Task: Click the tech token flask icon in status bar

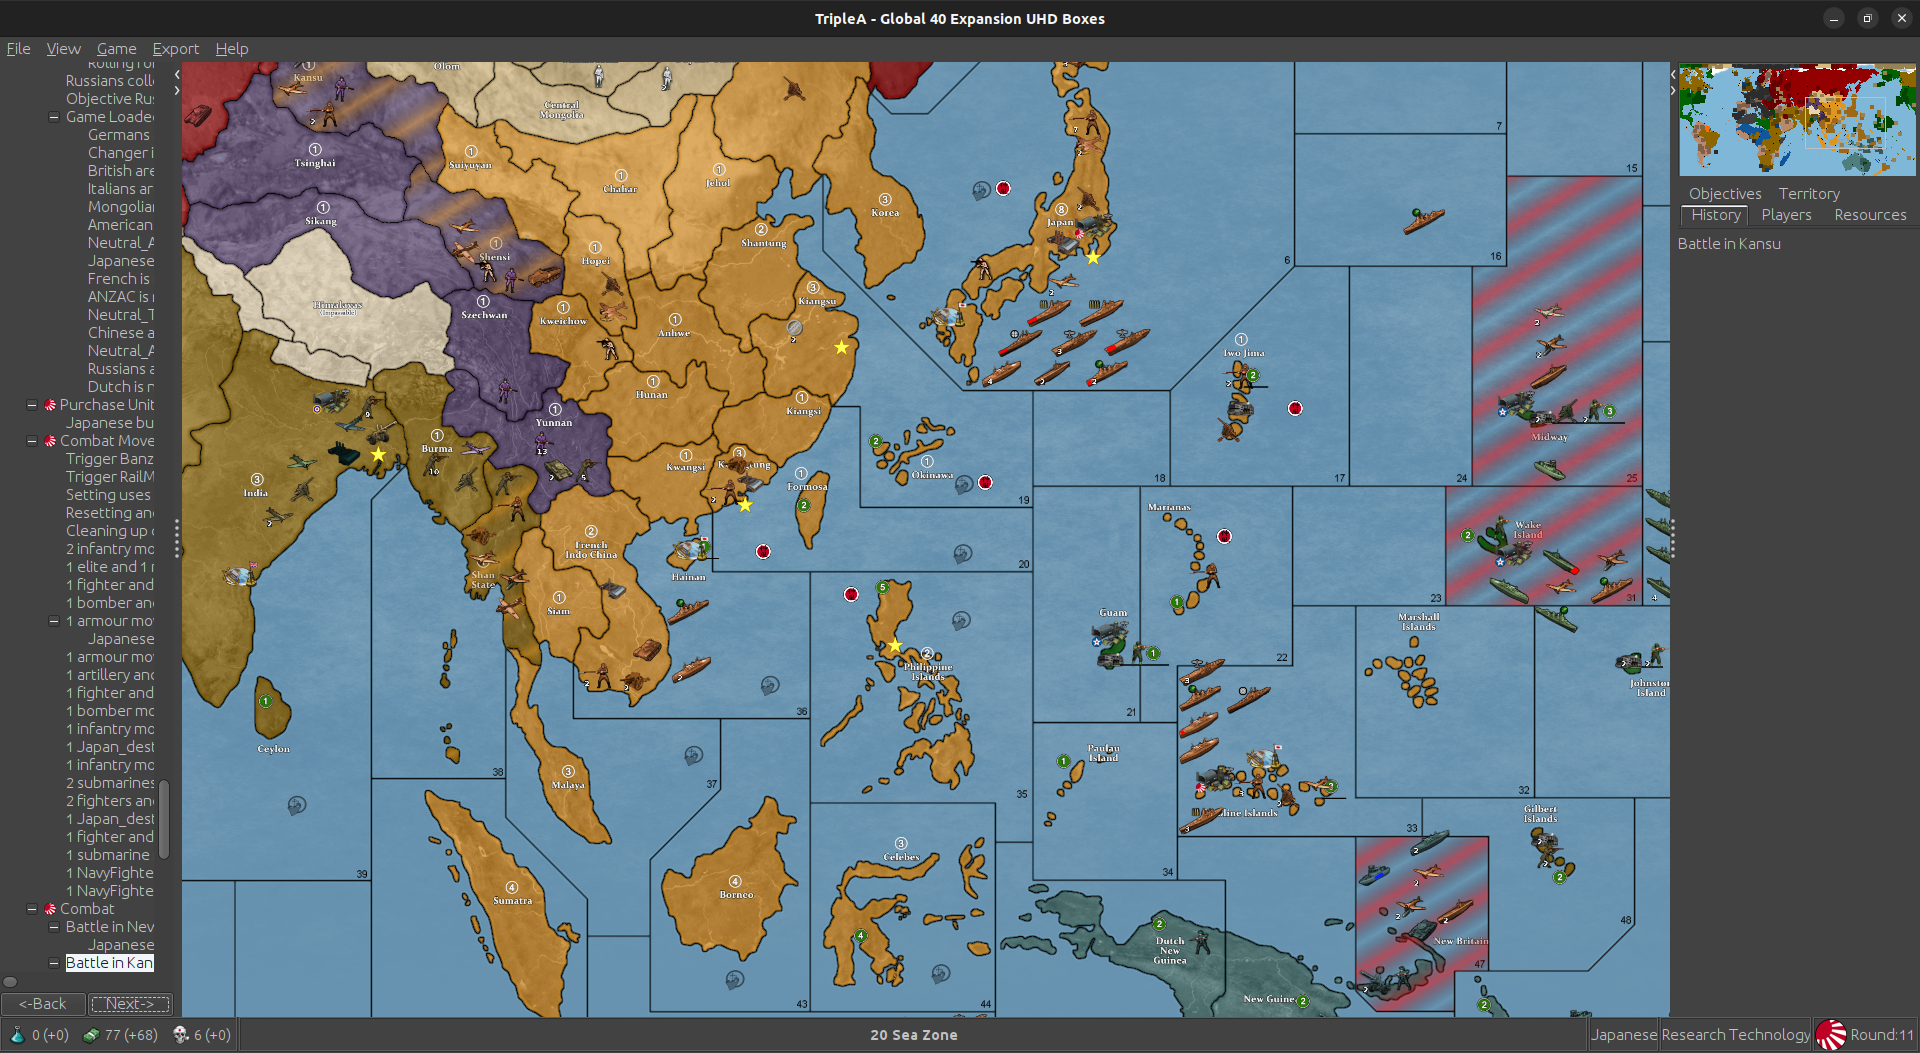Action: point(17,1035)
